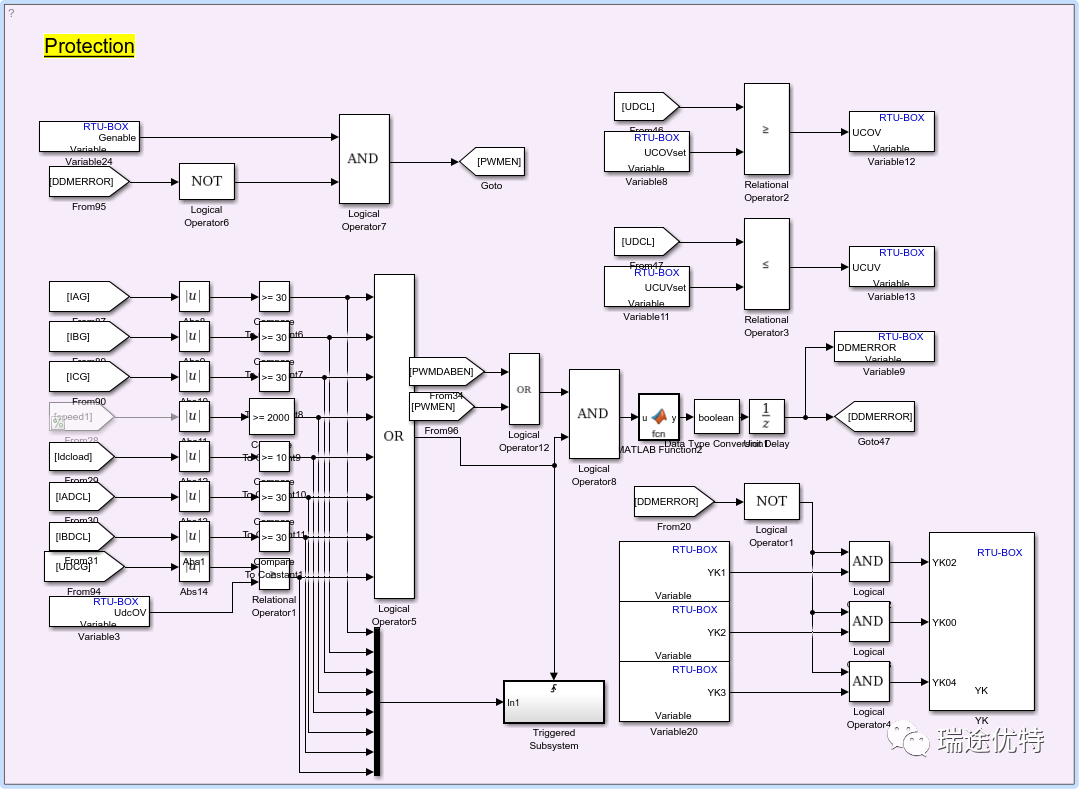Click the boolean Data Type Conversion block
This screenshot has height=789, width=1080.
click(715, 417)
